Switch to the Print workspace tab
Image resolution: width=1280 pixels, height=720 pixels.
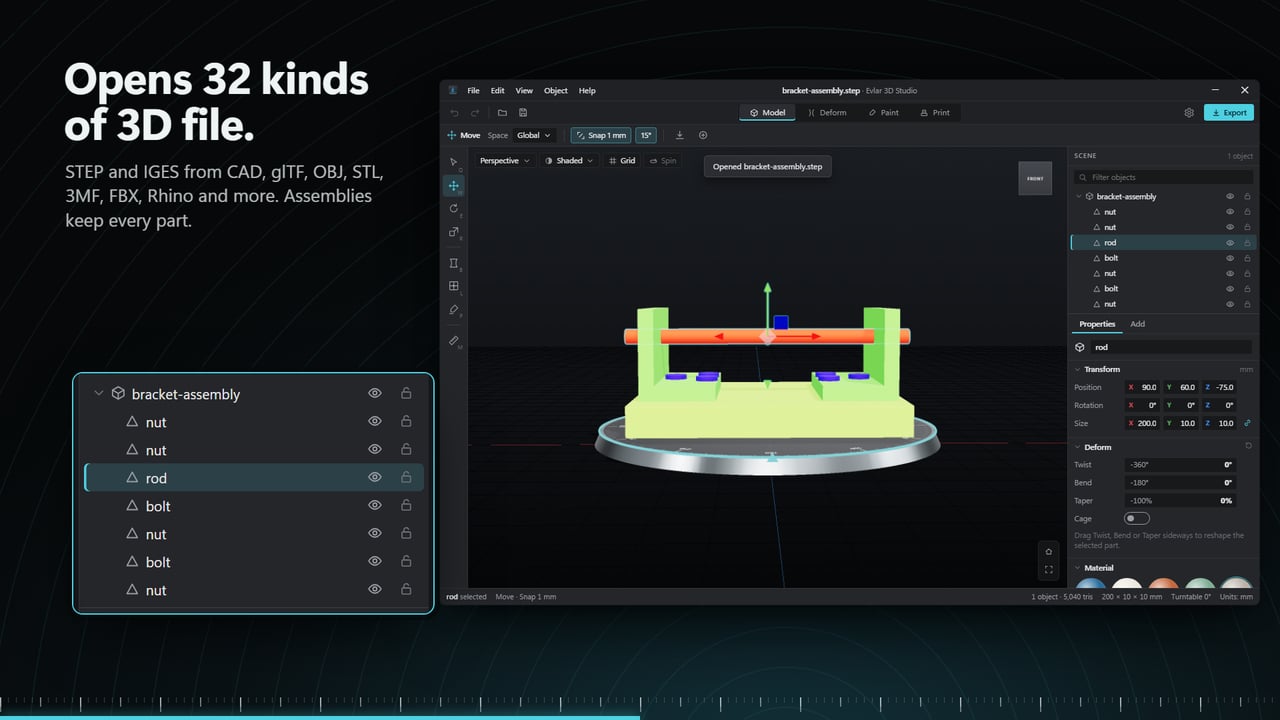(x=935, y=113)
